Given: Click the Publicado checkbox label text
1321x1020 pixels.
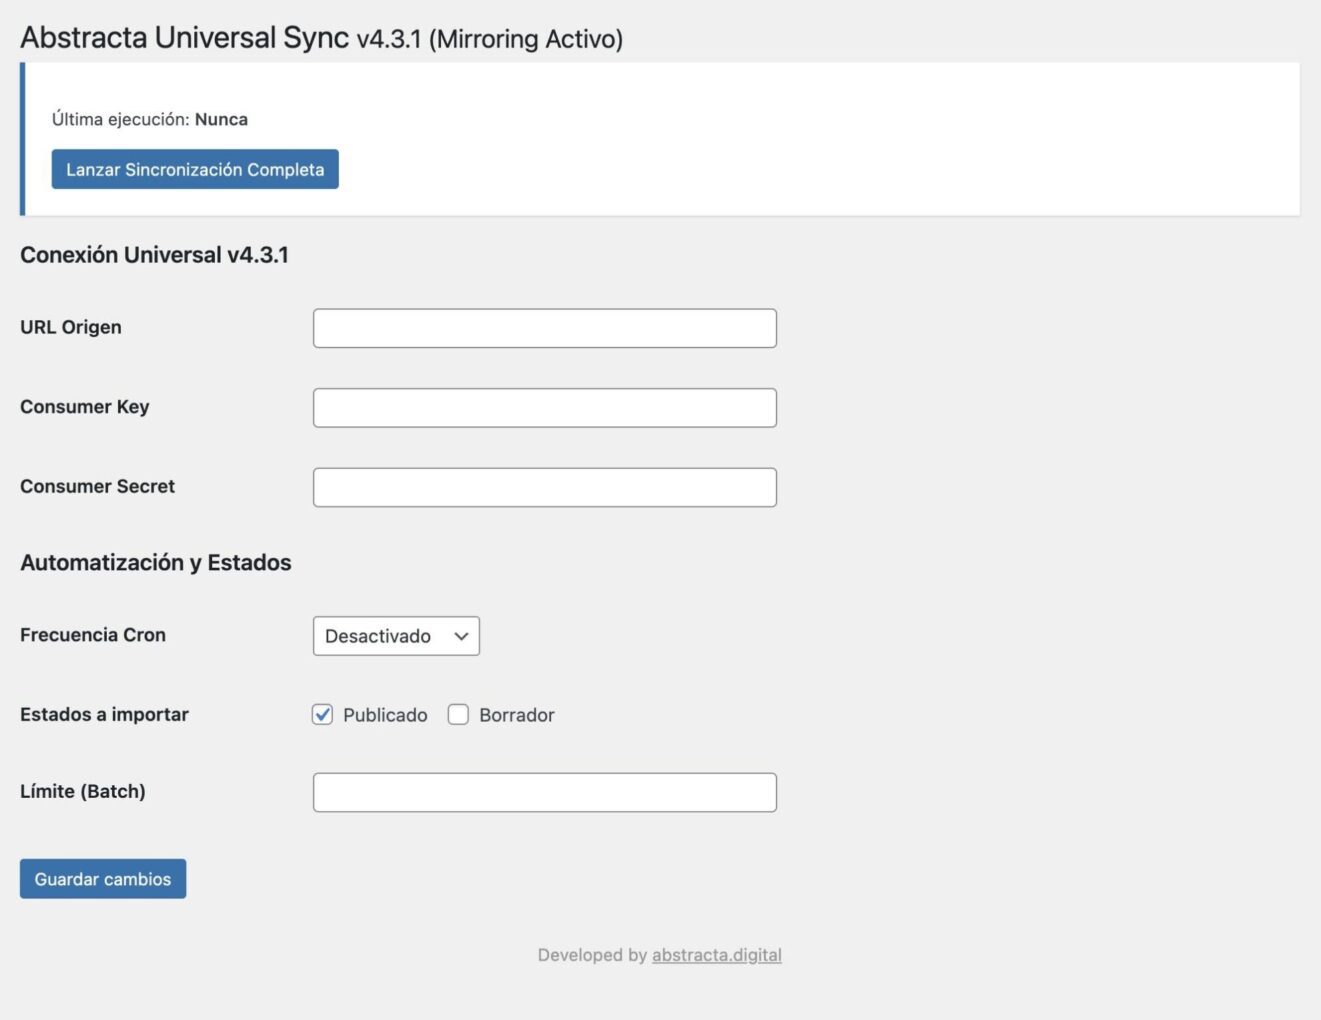Looking at the screenshot, I should tap(385, 715).
